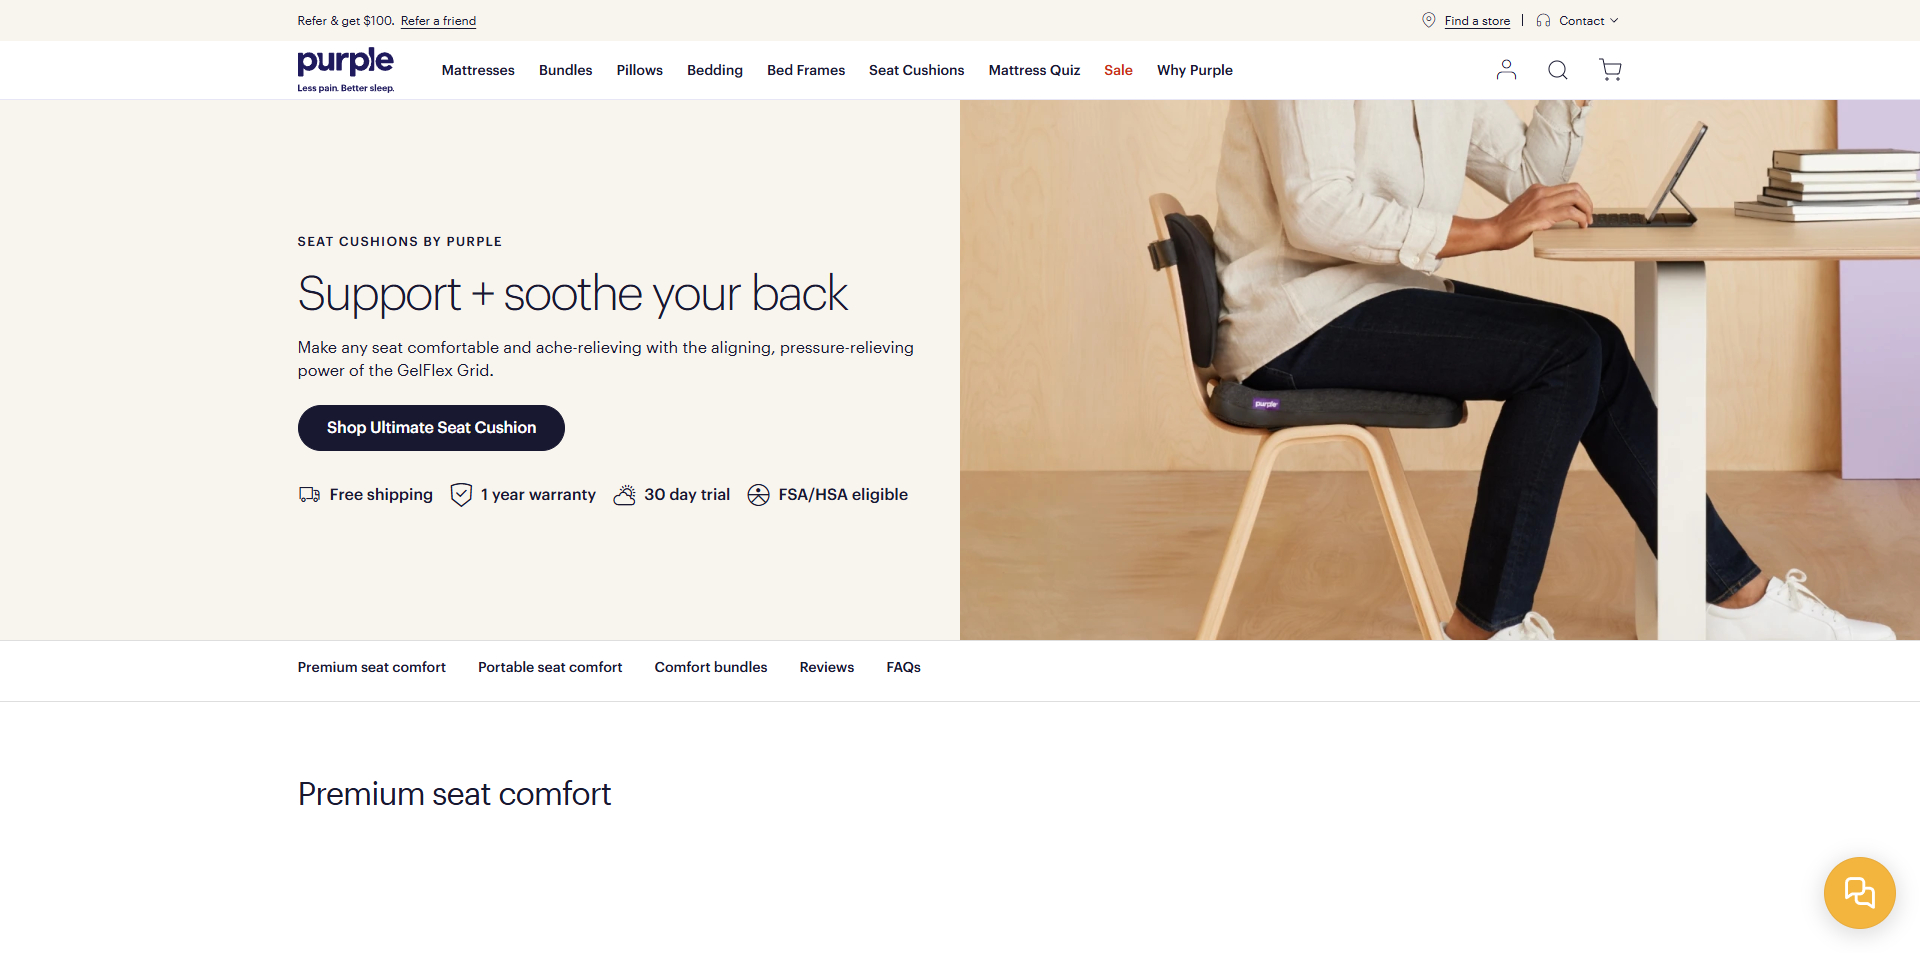Go to the Reviews anchor tab

pos(826,667)
